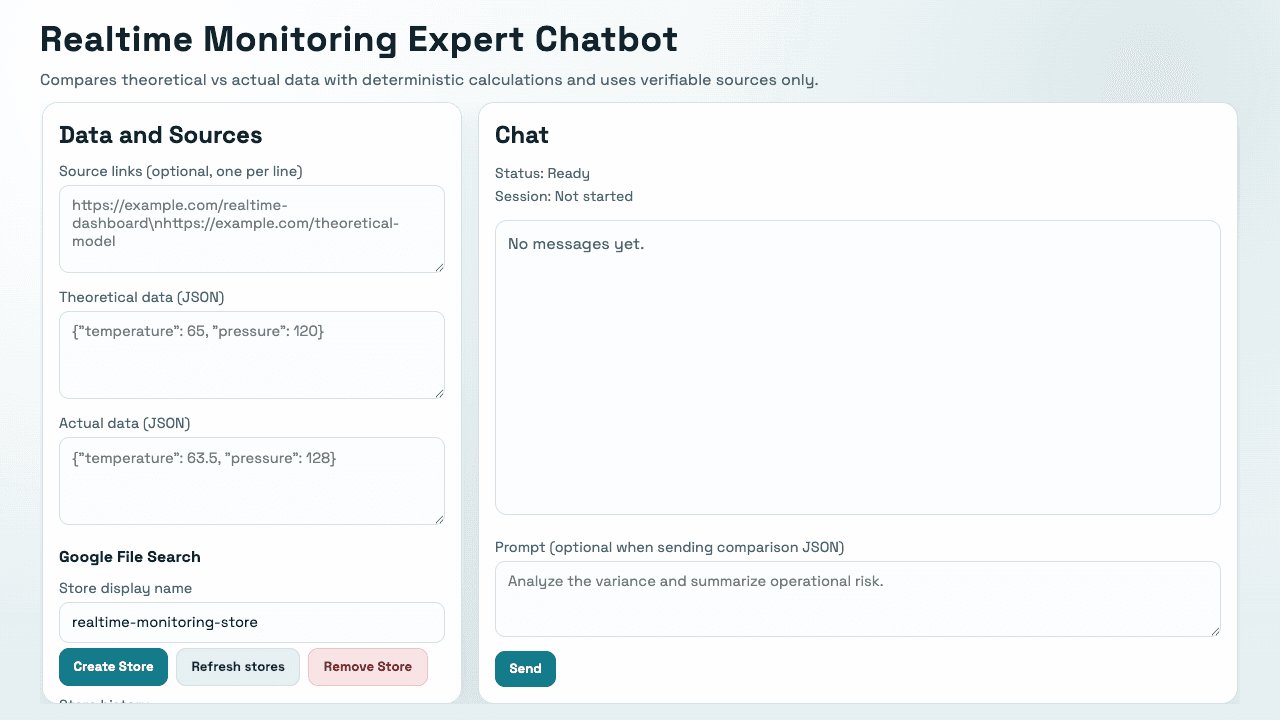The width and height of the screenshot is (1280, 720).
Task: Edit the Store display name field
Action: [252, 622]
